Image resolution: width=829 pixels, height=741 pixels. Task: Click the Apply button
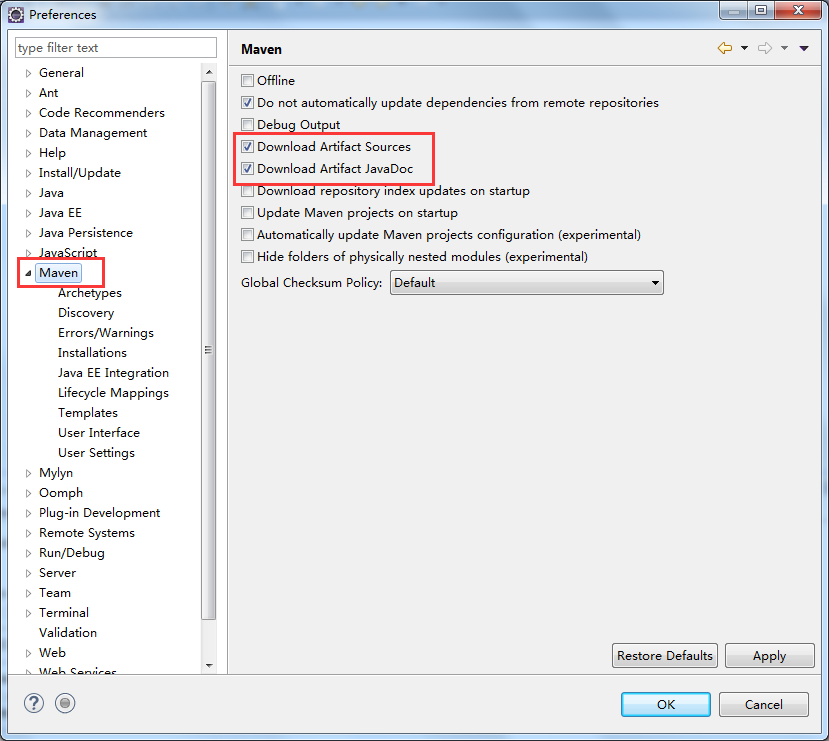click(x=770, y=656)
